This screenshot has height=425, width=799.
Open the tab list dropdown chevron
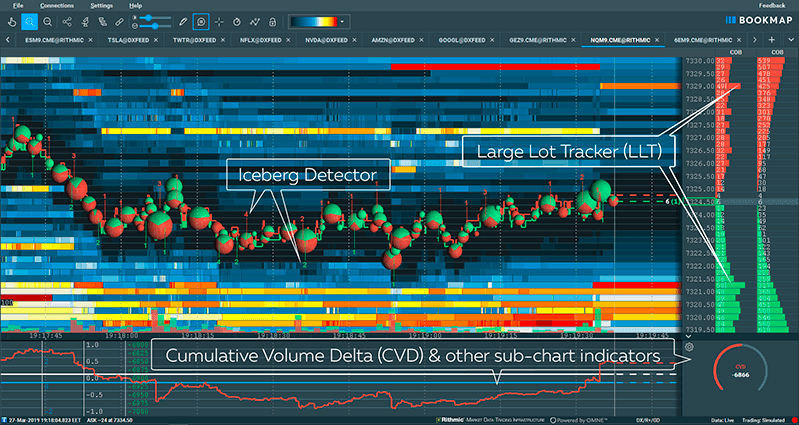pyautogui.click(x=789, y=39)
